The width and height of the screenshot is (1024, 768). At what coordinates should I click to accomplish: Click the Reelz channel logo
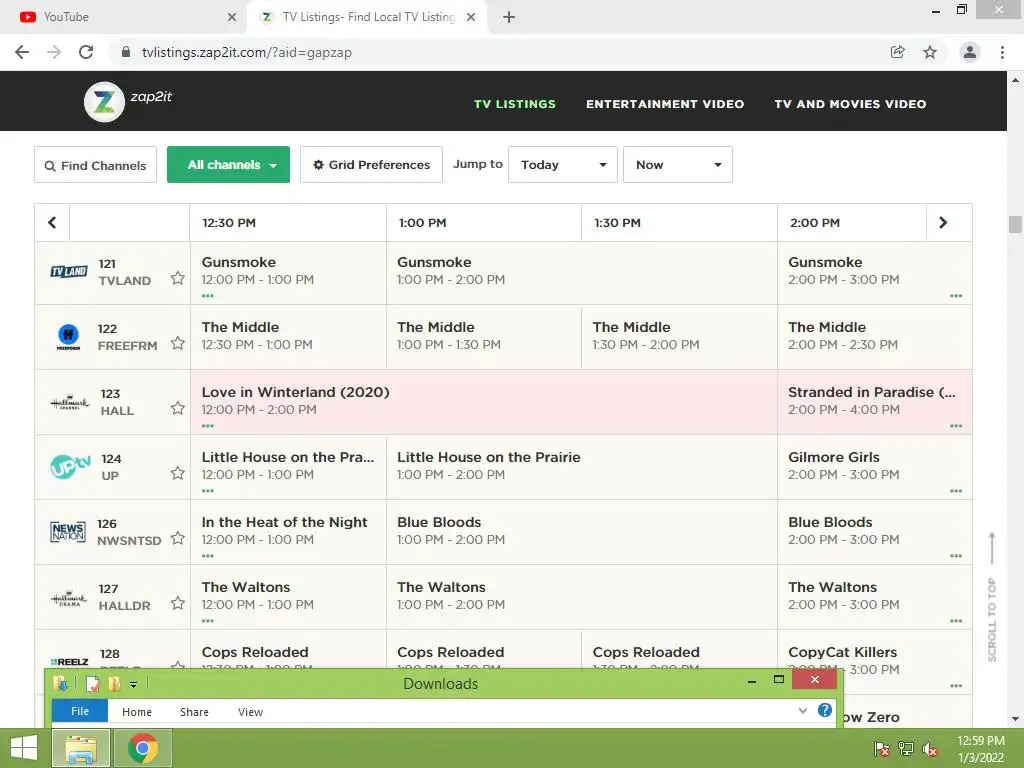[x=69, y=662]
